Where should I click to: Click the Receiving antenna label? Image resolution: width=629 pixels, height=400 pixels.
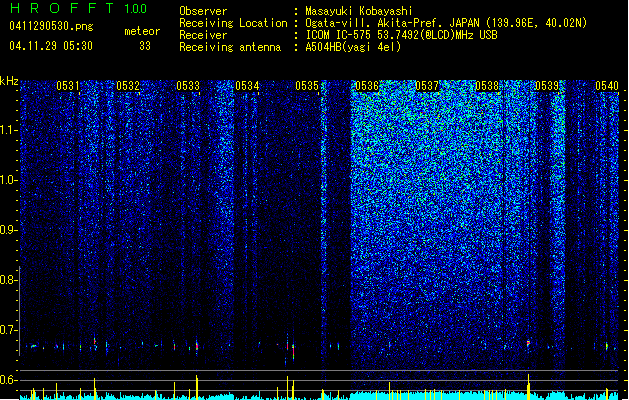point(230,47)
